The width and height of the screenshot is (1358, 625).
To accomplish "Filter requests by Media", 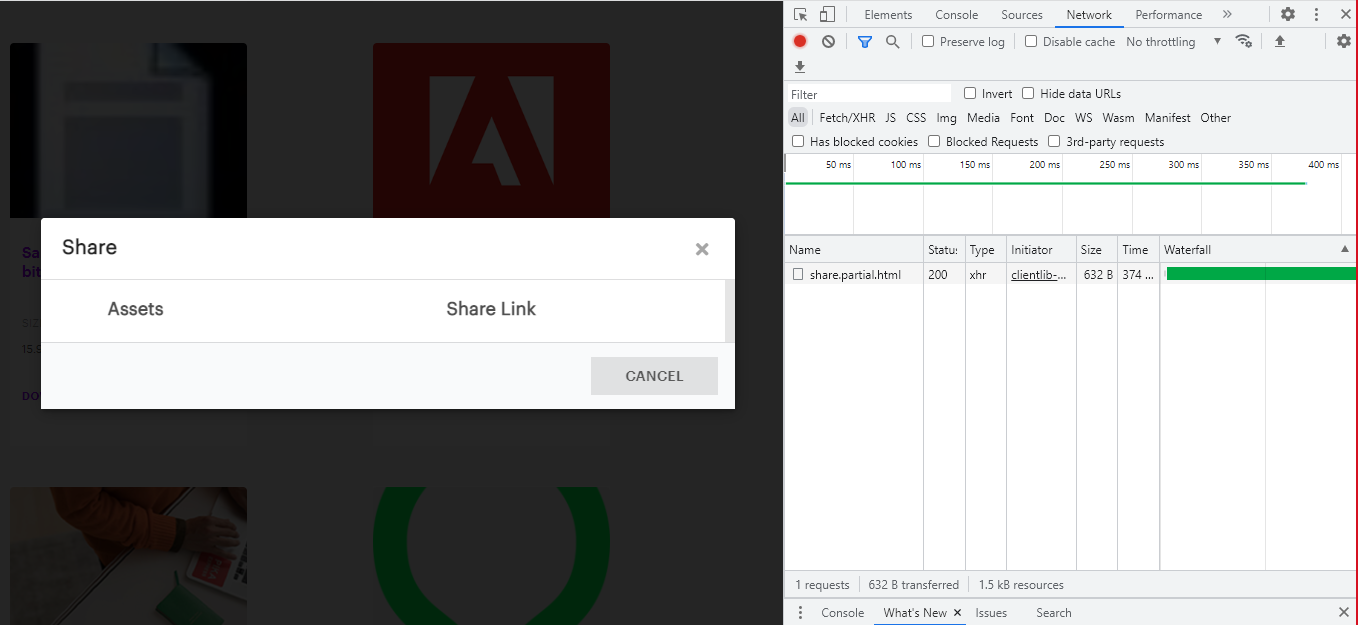I will (983, 117).
